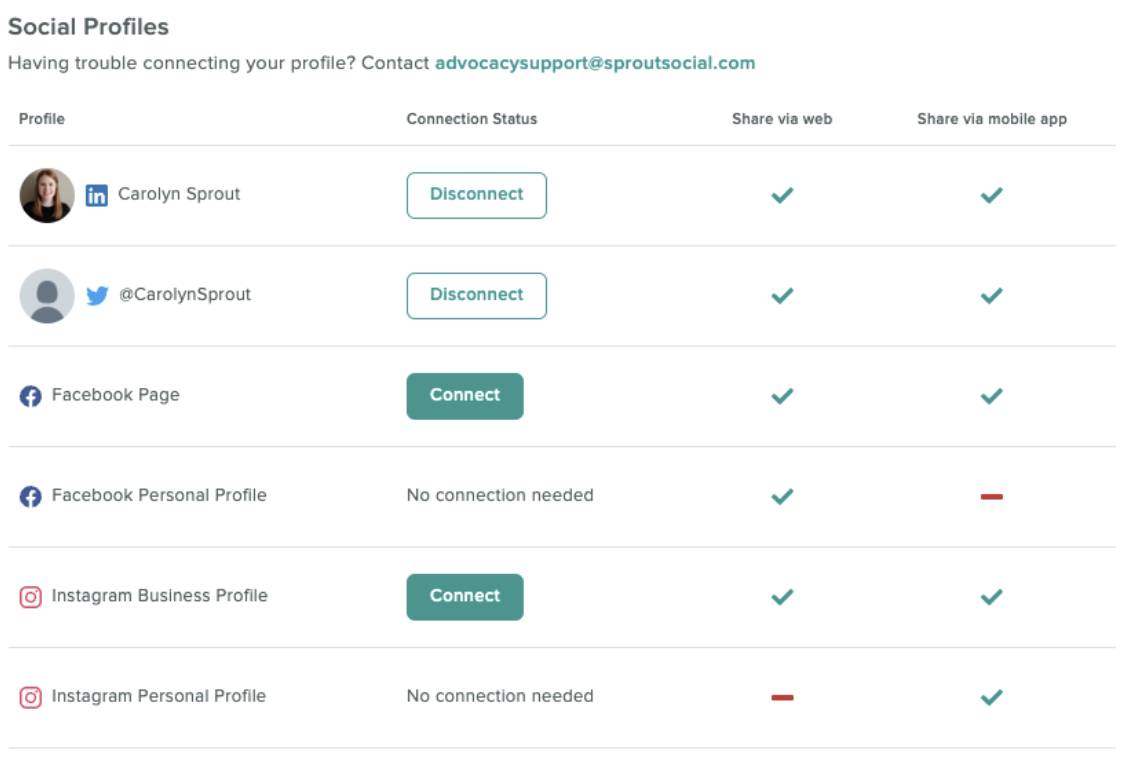1126x768 pixels.
Task: Click the Twitter bird icon beside @CarolynSprout
Action: [97, 295]
